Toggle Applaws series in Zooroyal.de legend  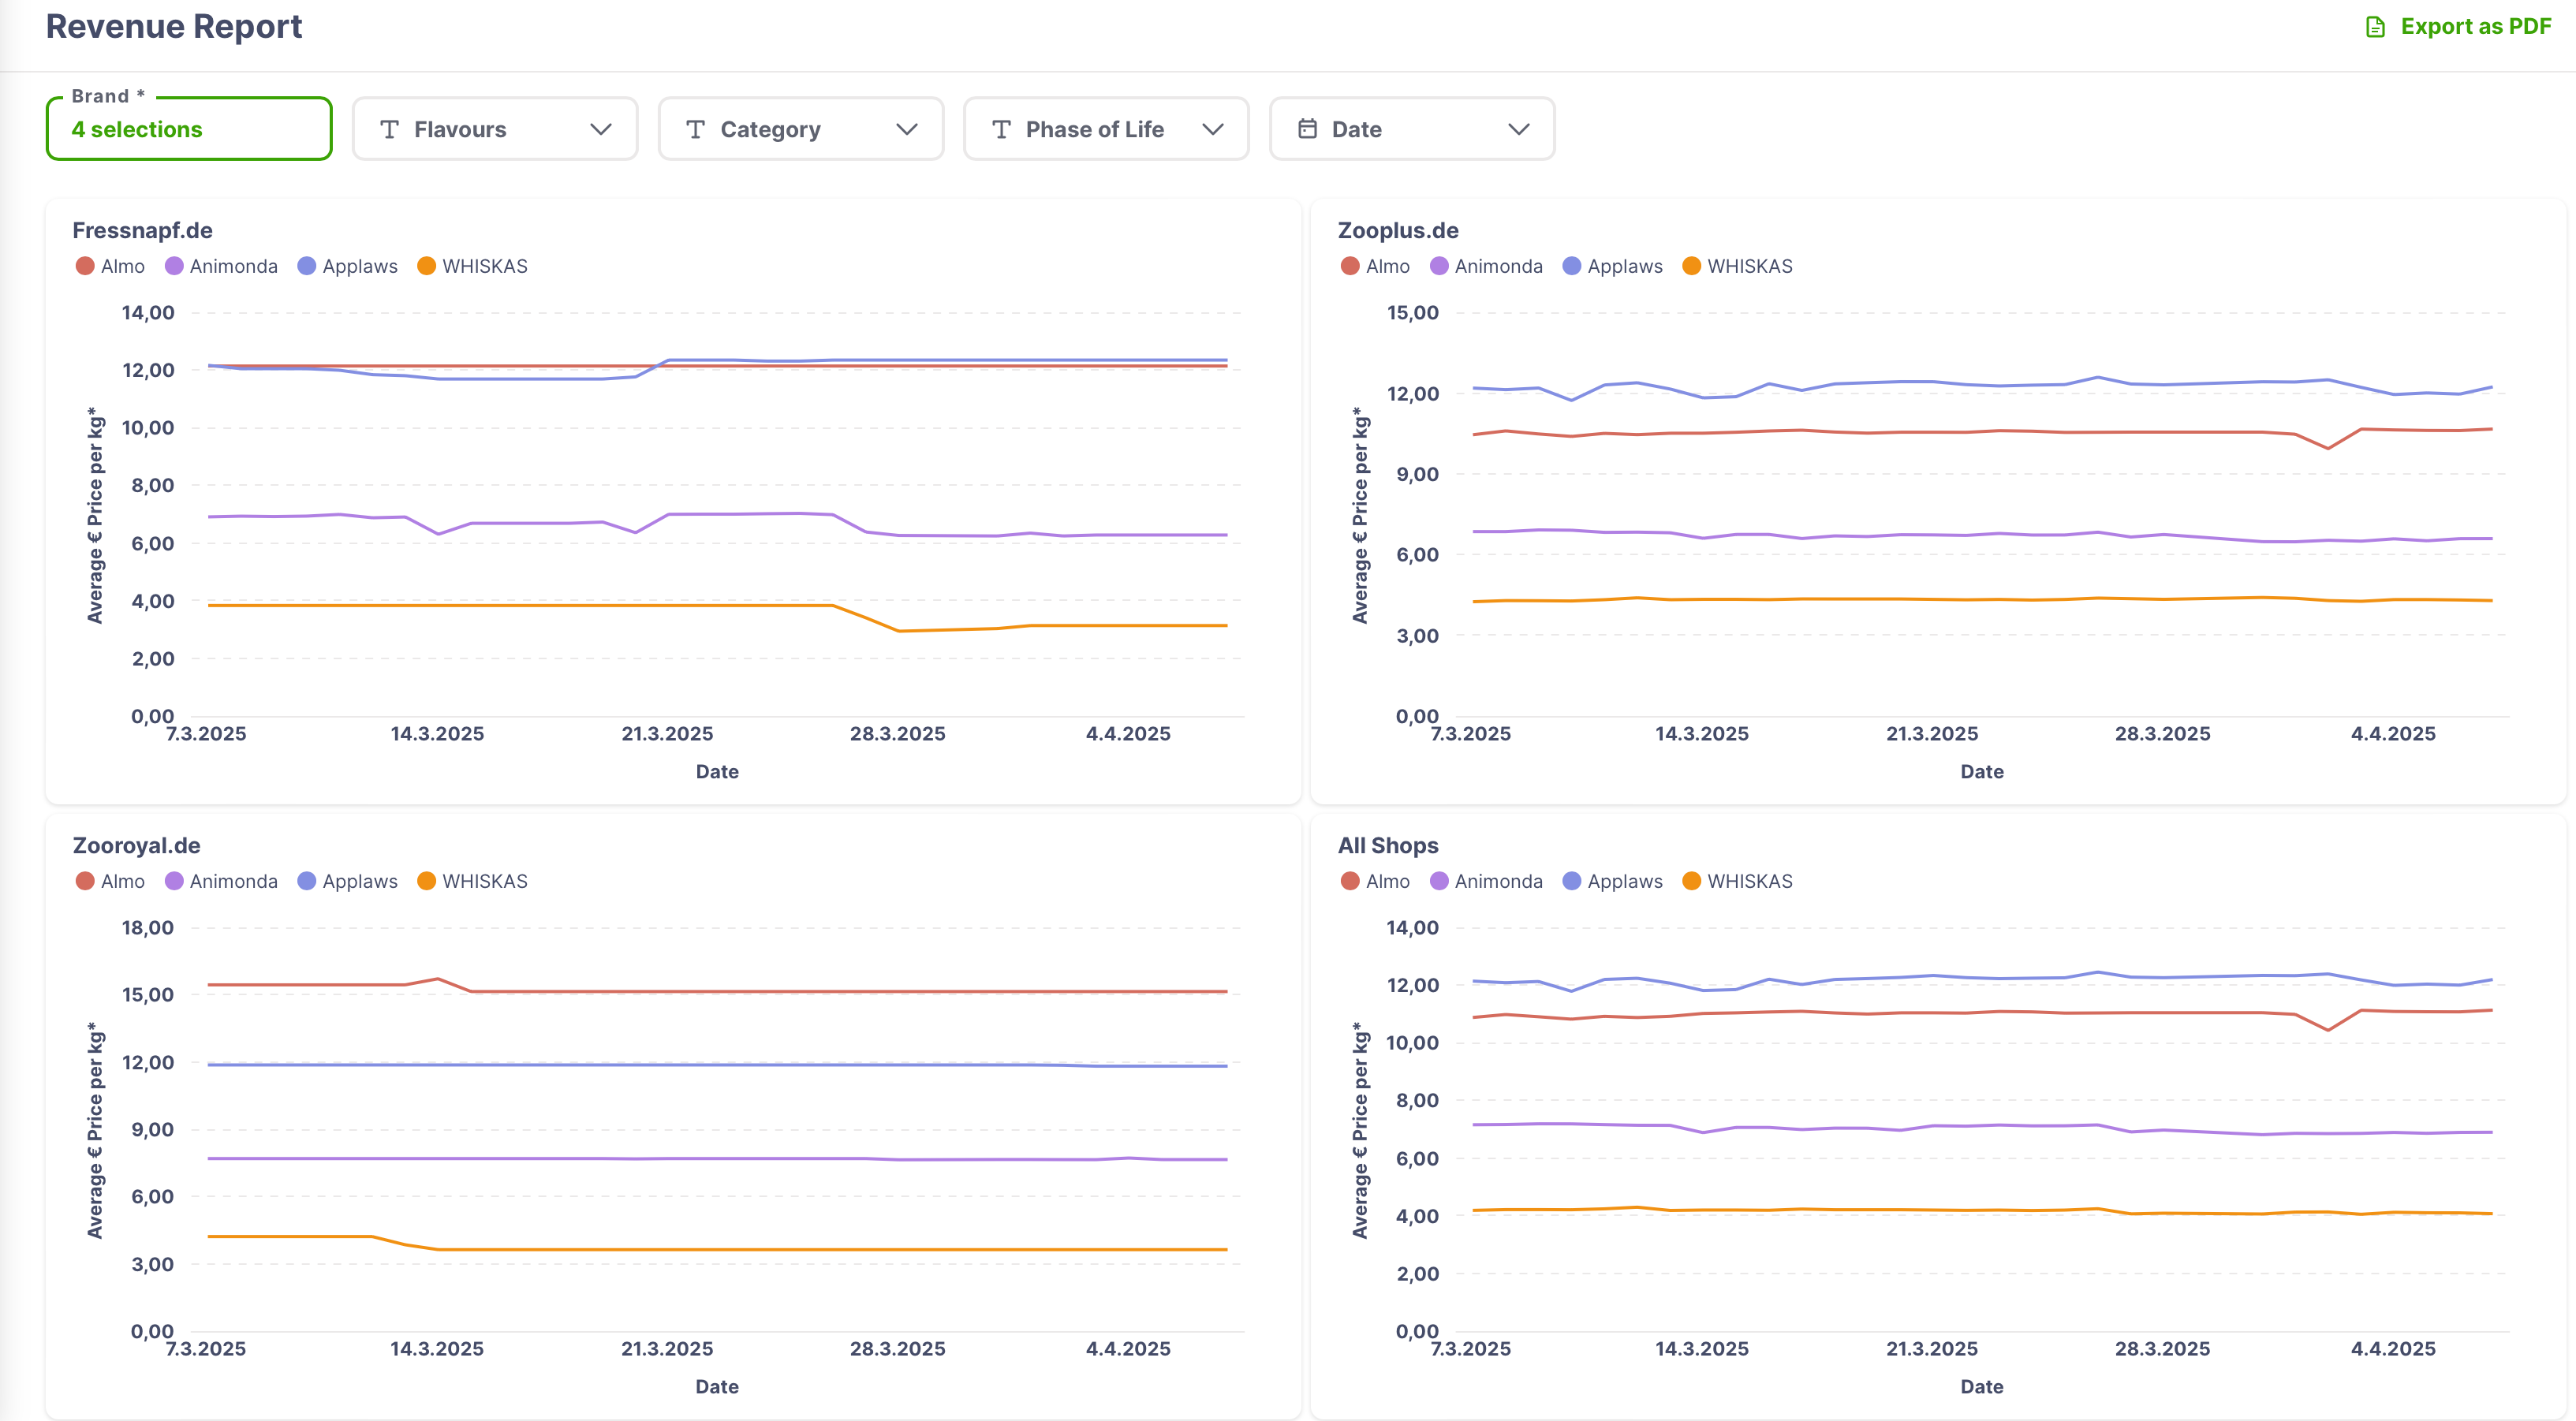(x=359, y=881)
